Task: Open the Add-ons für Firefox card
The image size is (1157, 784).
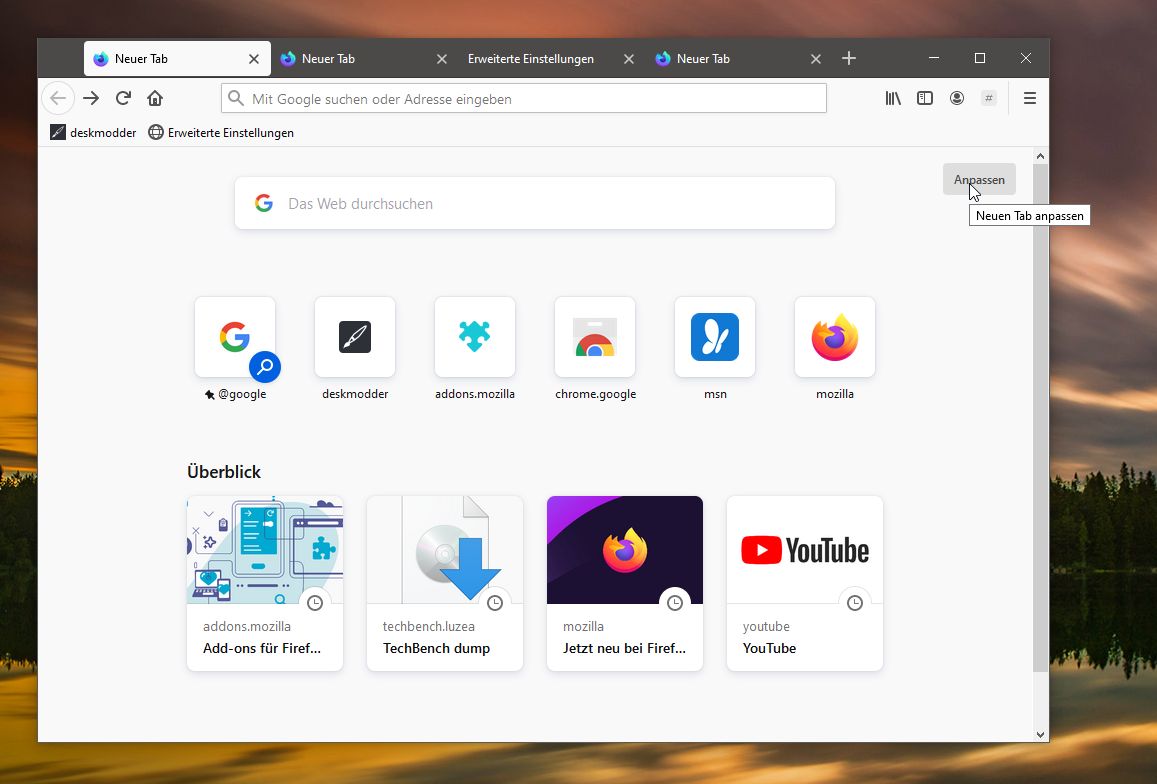Action: [x=265, y=583]
